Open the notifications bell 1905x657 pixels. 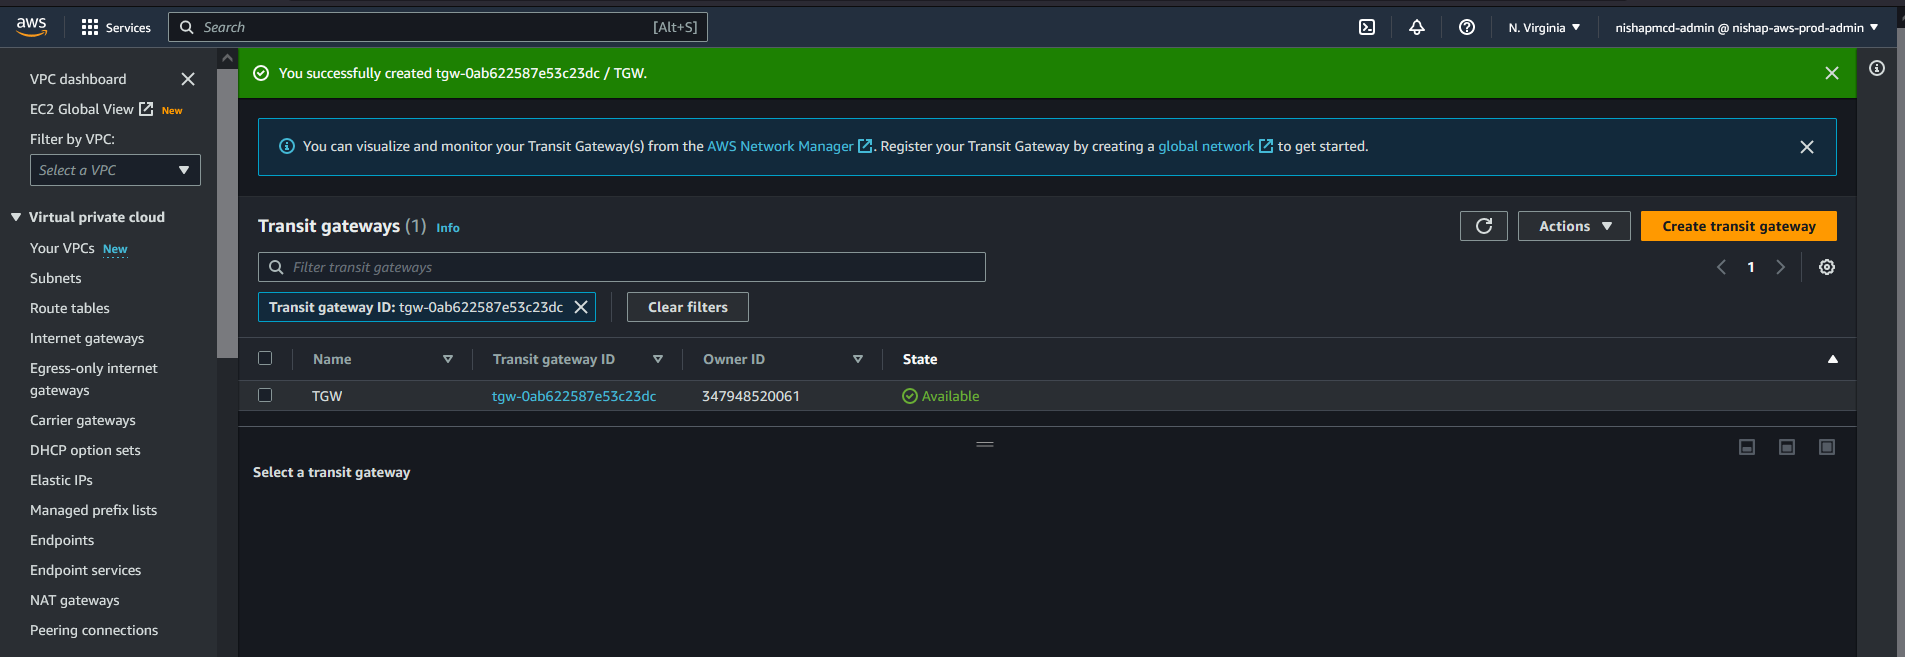1416,27
